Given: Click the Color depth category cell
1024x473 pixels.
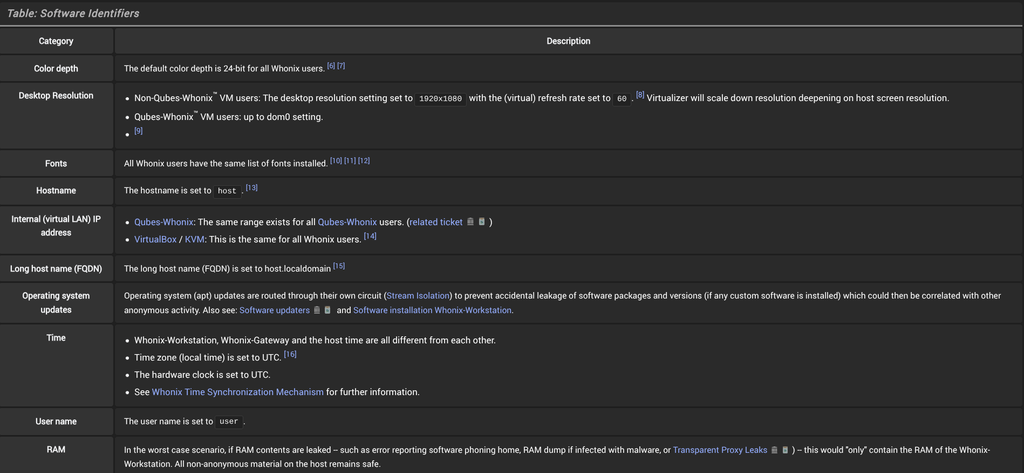Looking at the screenshot, I should pyautogui.click(x=56, y=68).
